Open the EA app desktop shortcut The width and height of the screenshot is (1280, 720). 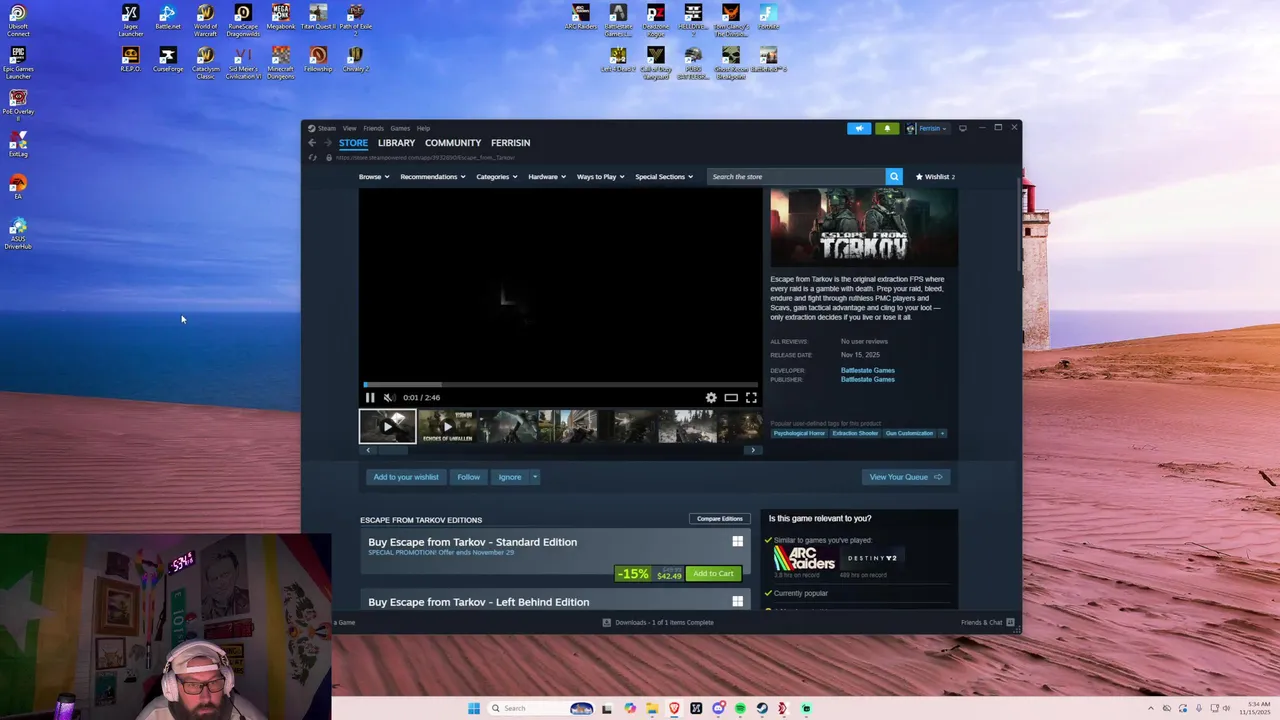pyautogui.click(x=18, y=187)
